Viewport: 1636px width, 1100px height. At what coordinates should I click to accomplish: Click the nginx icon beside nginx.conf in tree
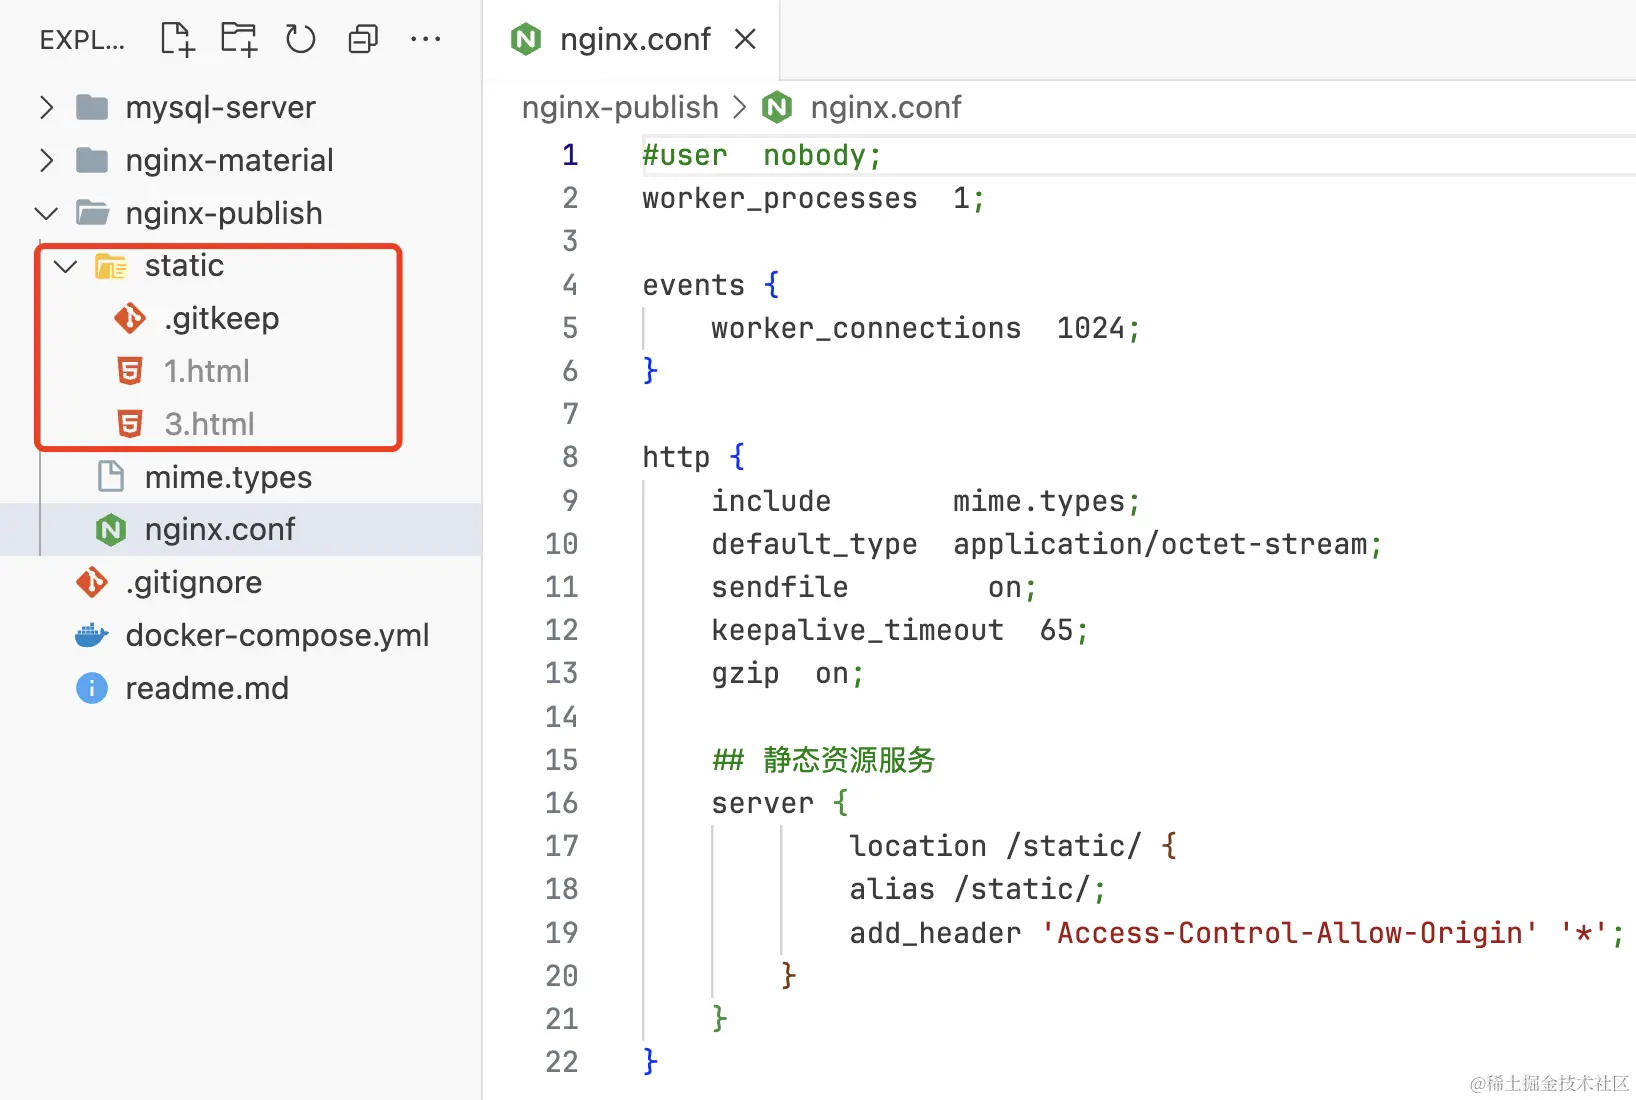pyautogui.click(x=111, y=530)
